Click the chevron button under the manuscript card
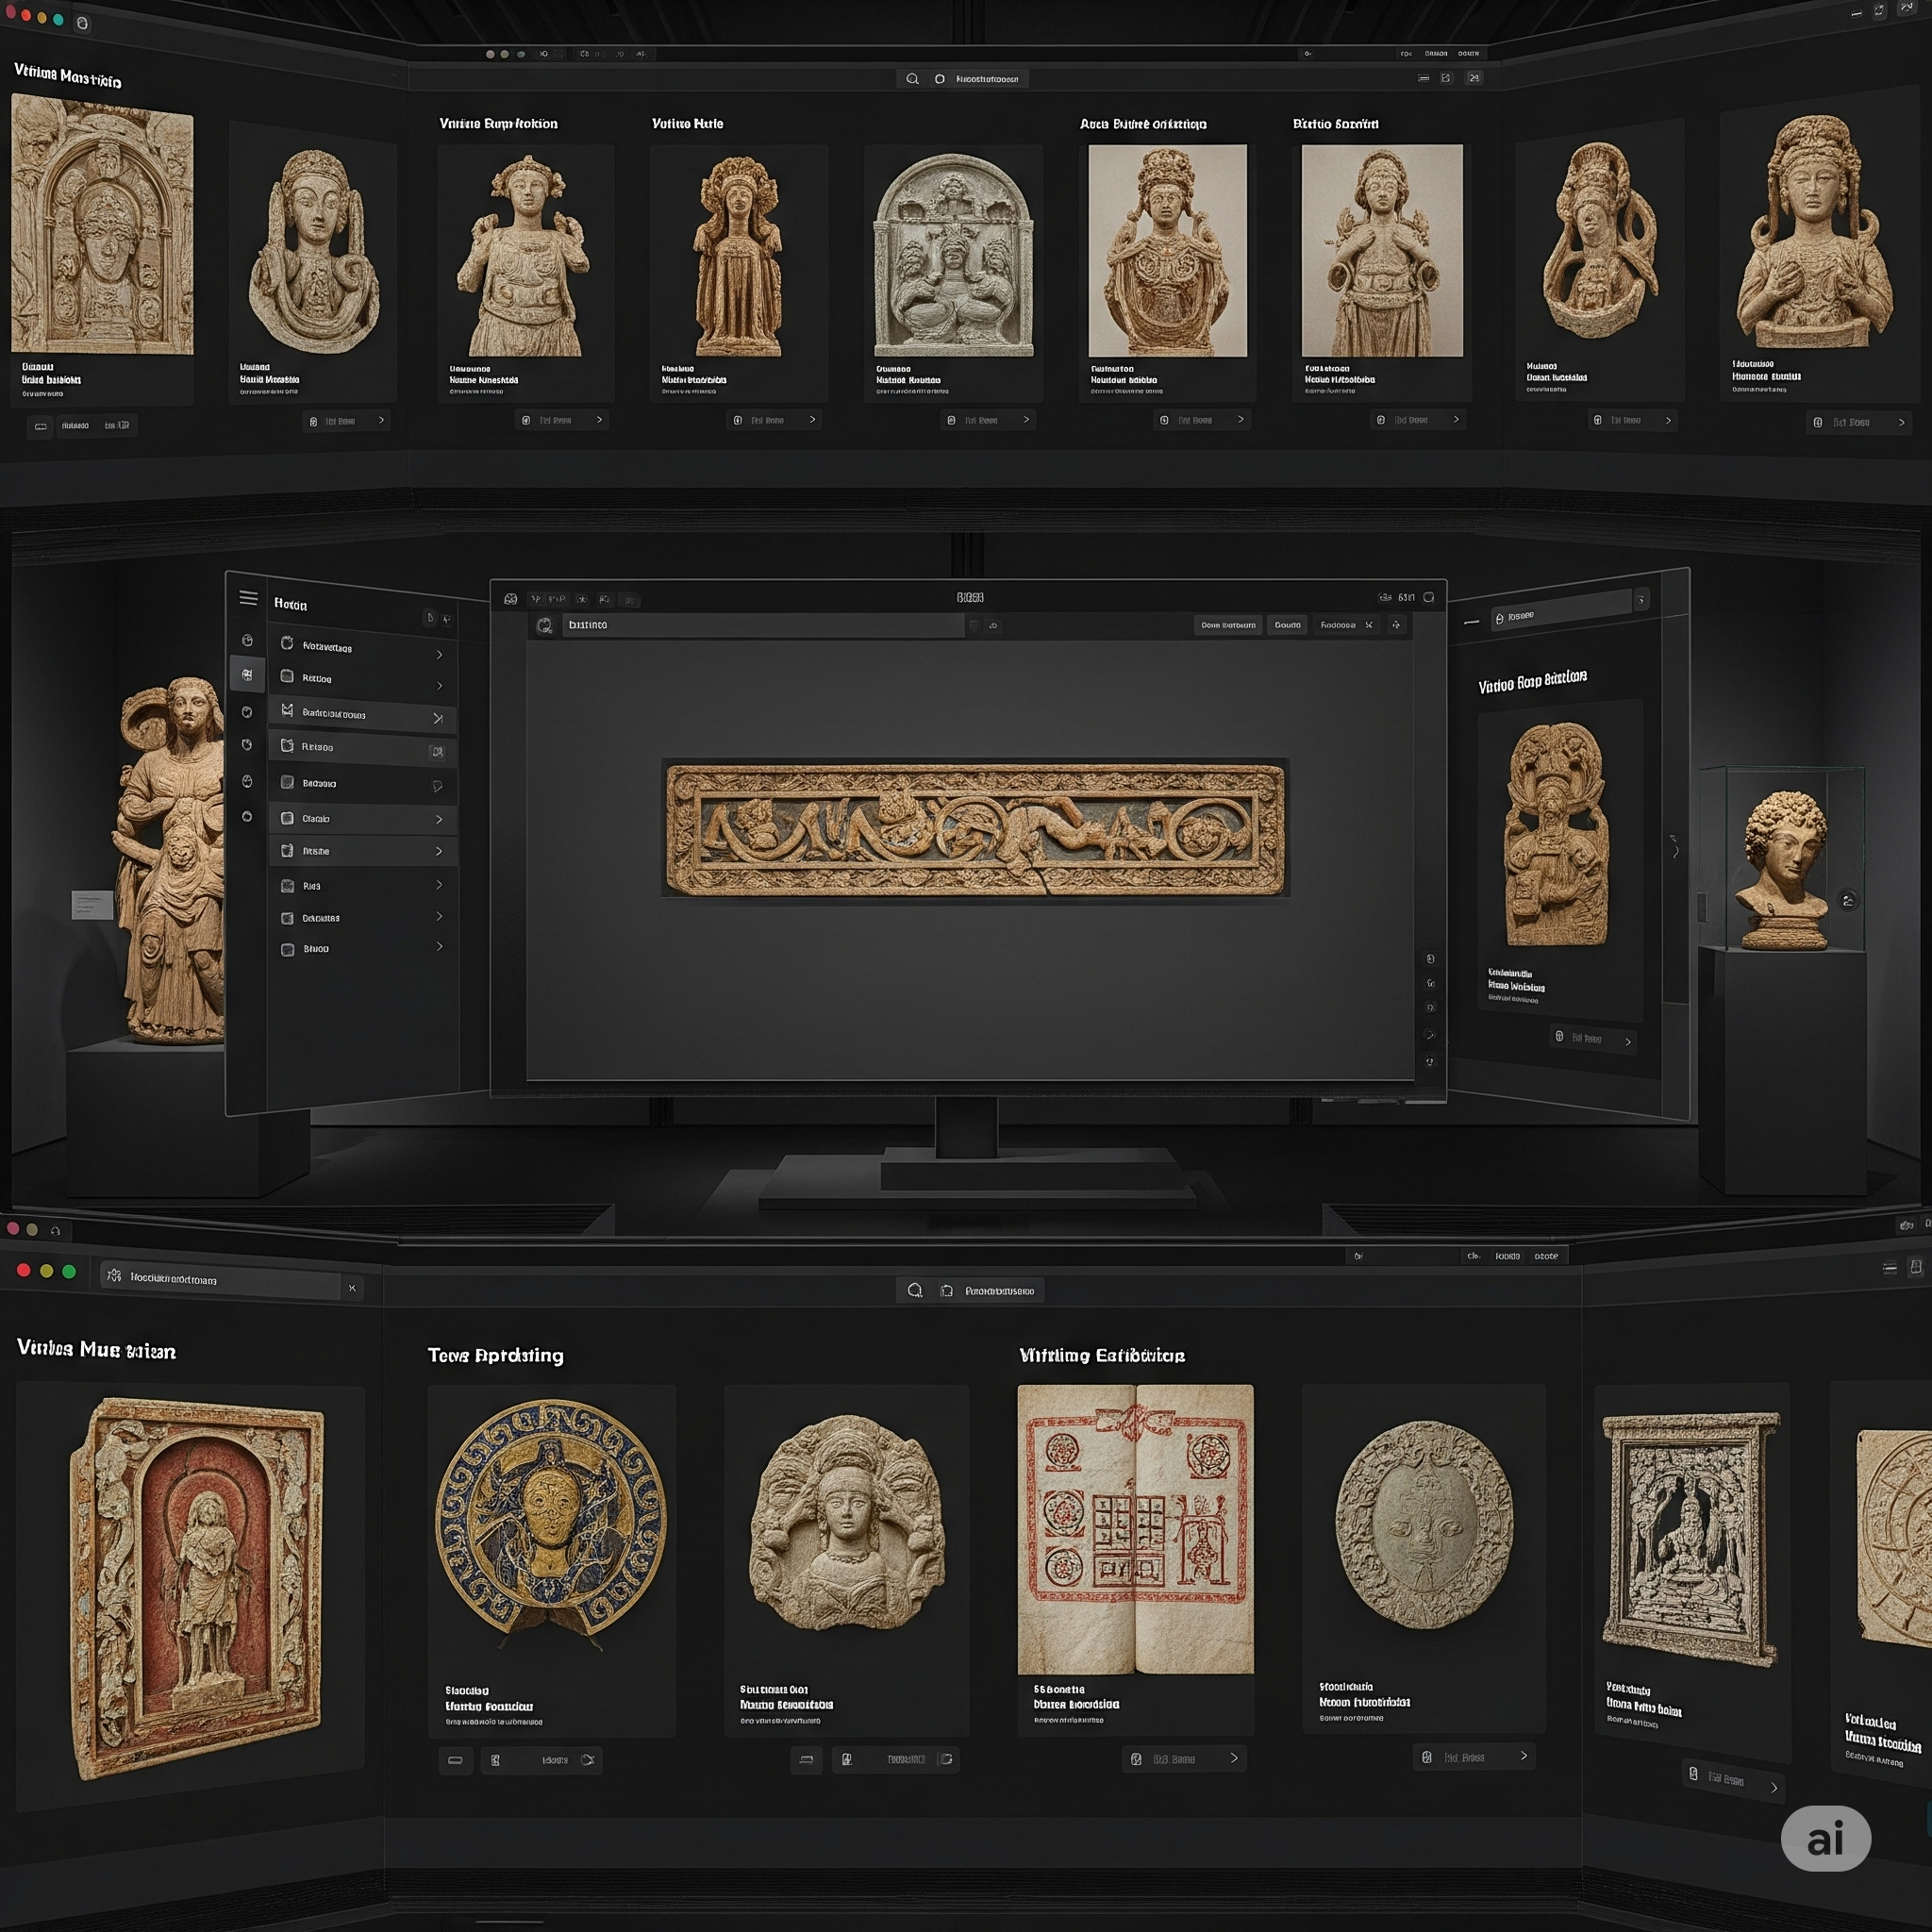Viewport: 1932px width, 1932px height. [1234, 1758]
